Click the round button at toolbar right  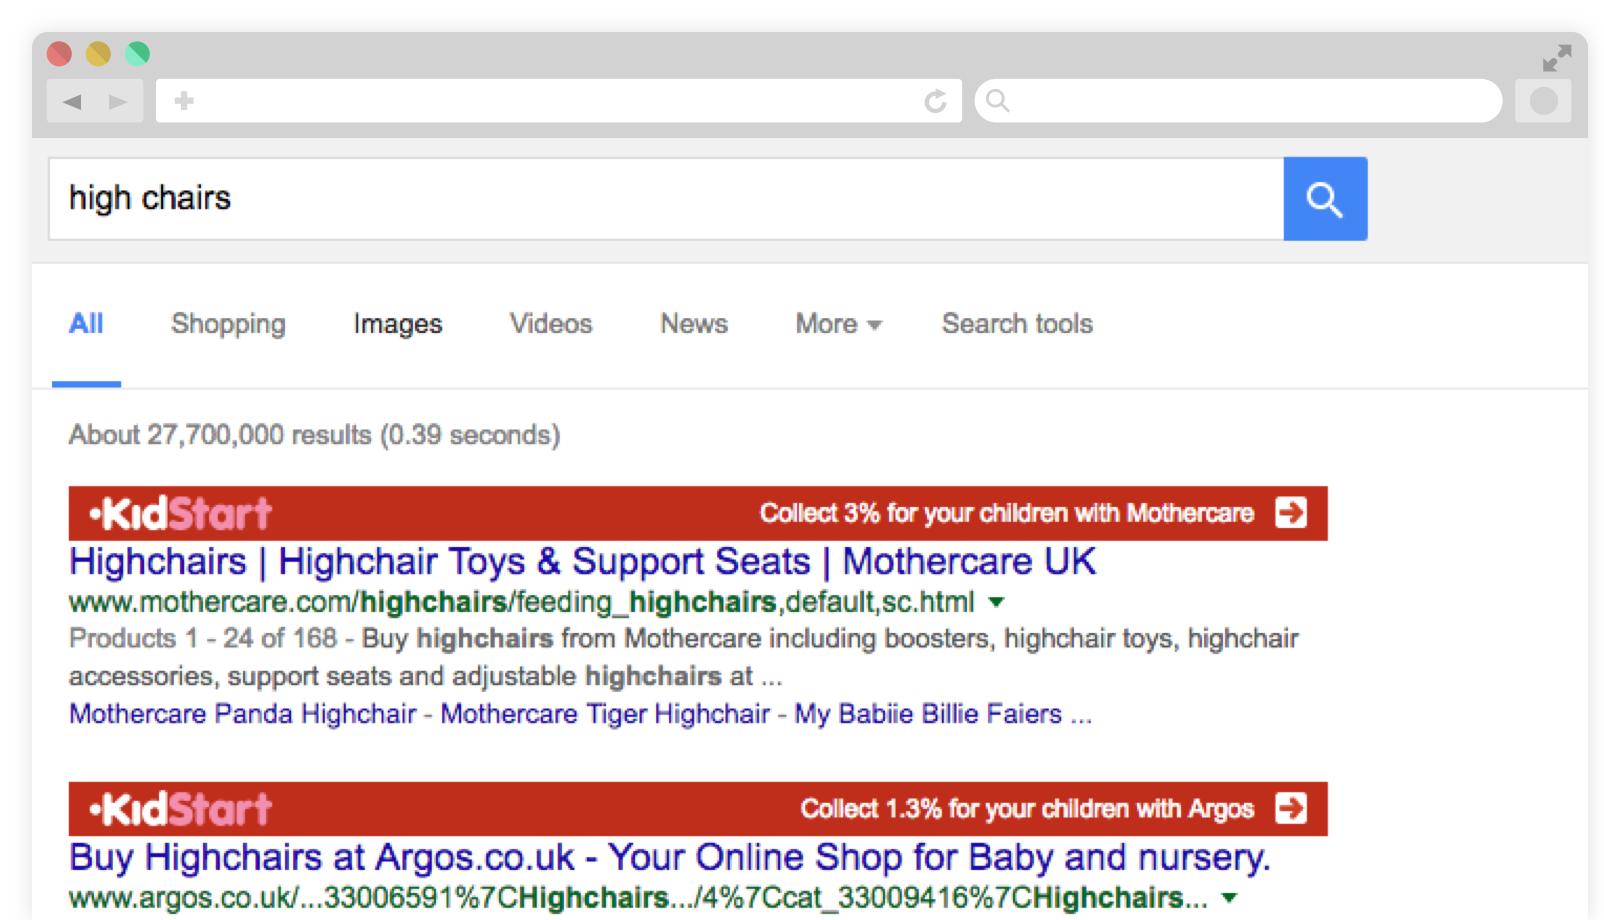pyautogui.click(x=1543, y=100)
